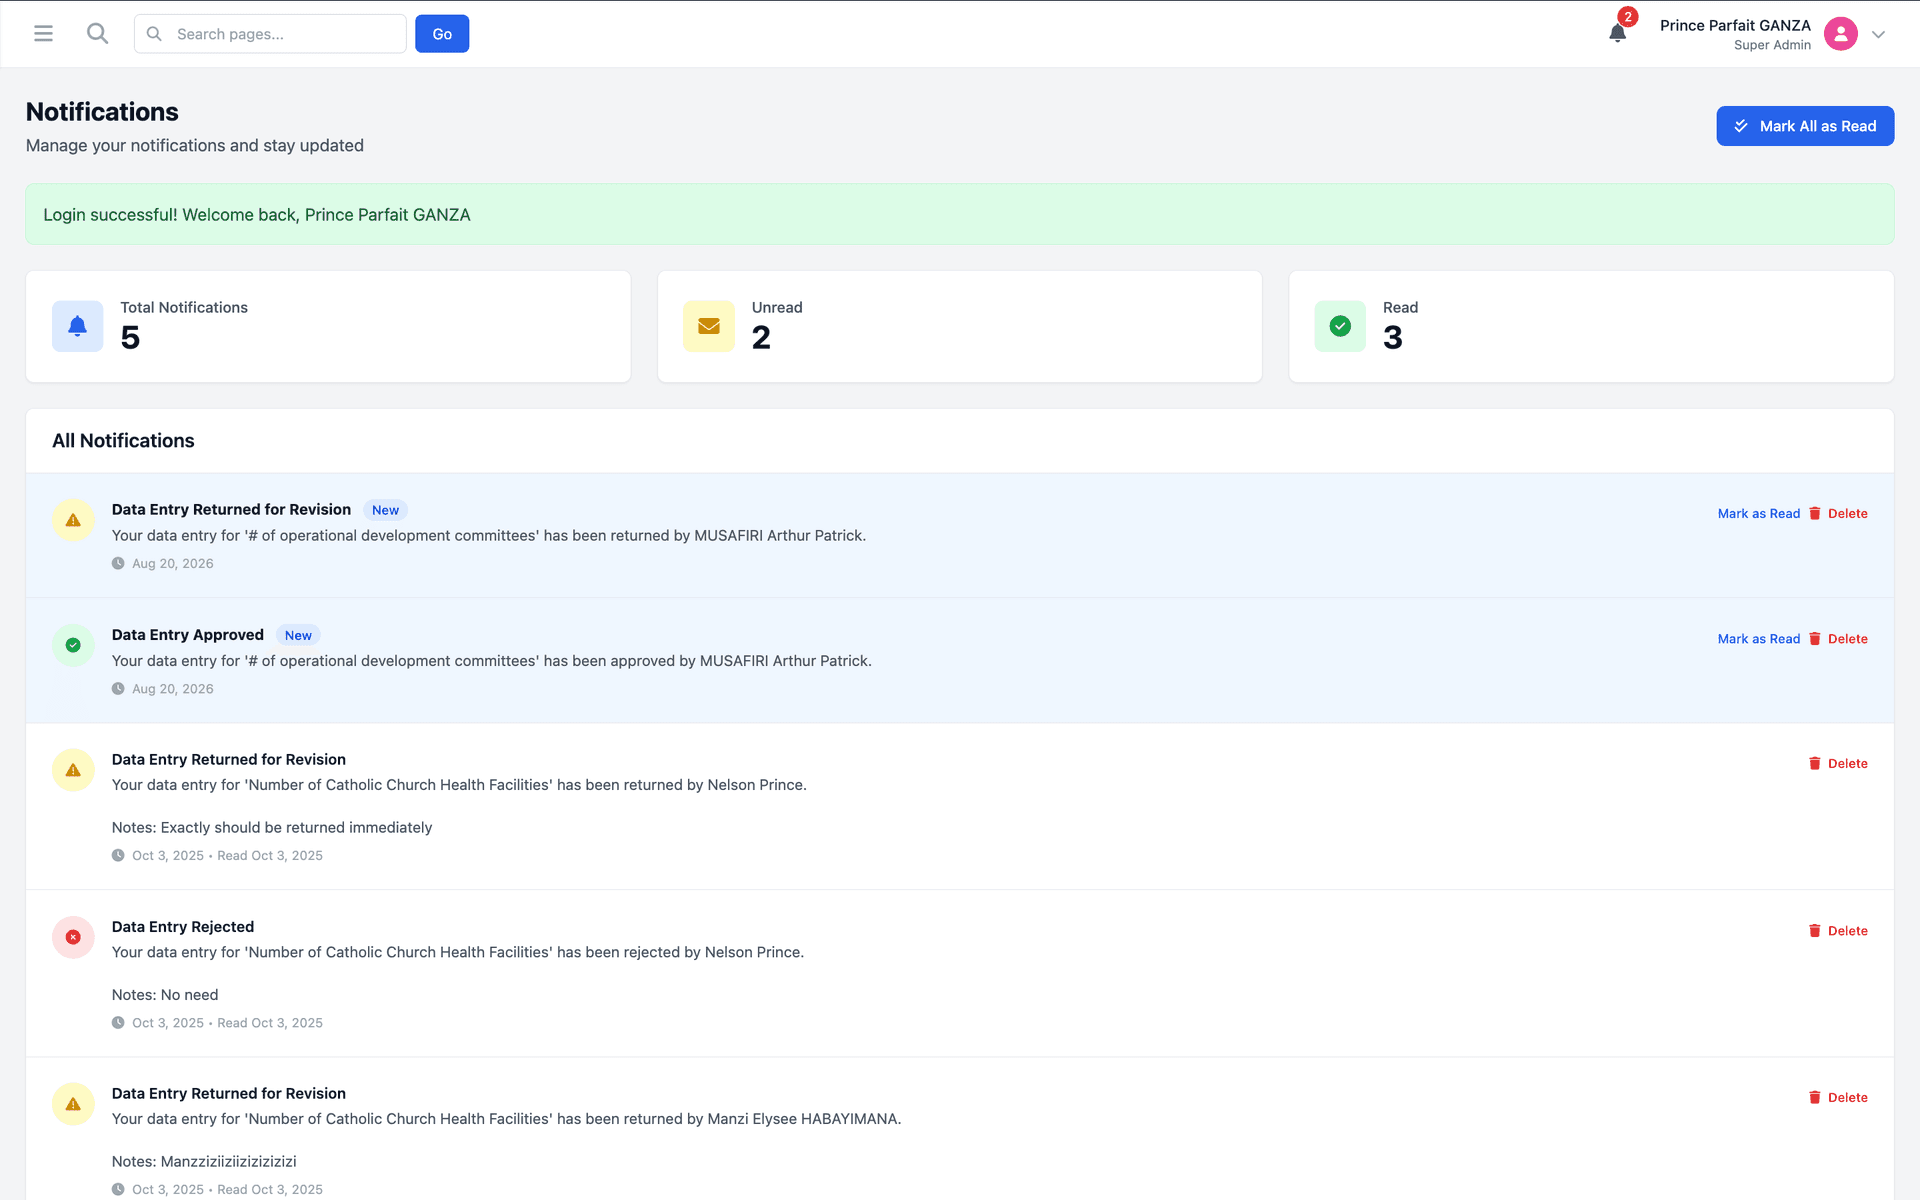The image size is (1920, 1200).
Task: Click the All Notifications section heading
Action: [123, 441]
